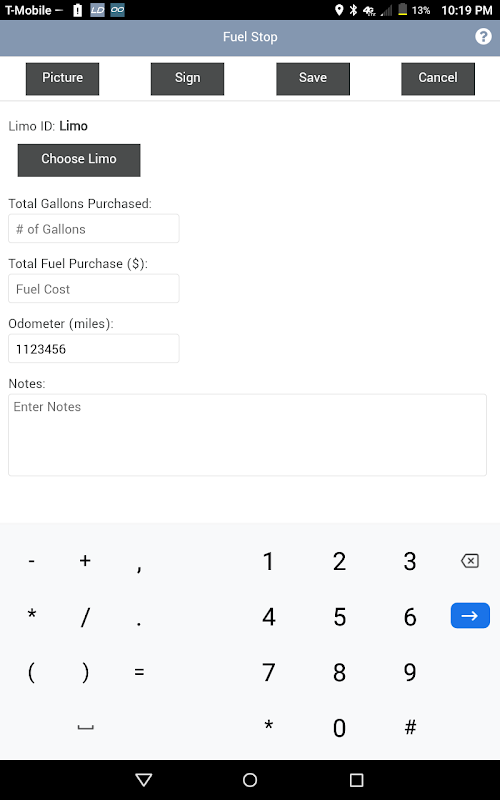This screenshot has width=500, height=800.
Task: Focus the Fuel Cost field
Action: (94, 289)
